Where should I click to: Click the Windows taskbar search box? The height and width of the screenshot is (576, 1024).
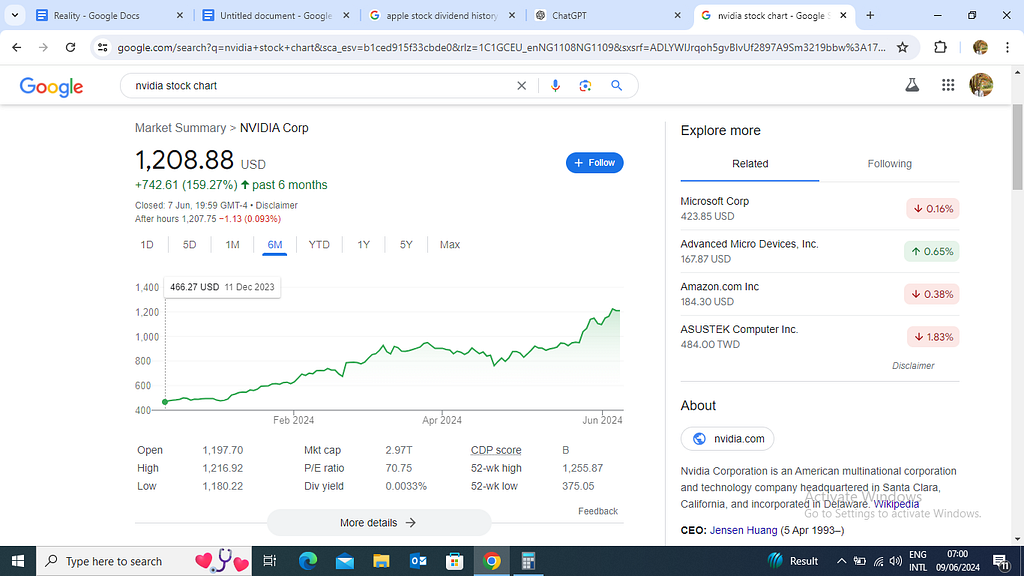[144, 561]
